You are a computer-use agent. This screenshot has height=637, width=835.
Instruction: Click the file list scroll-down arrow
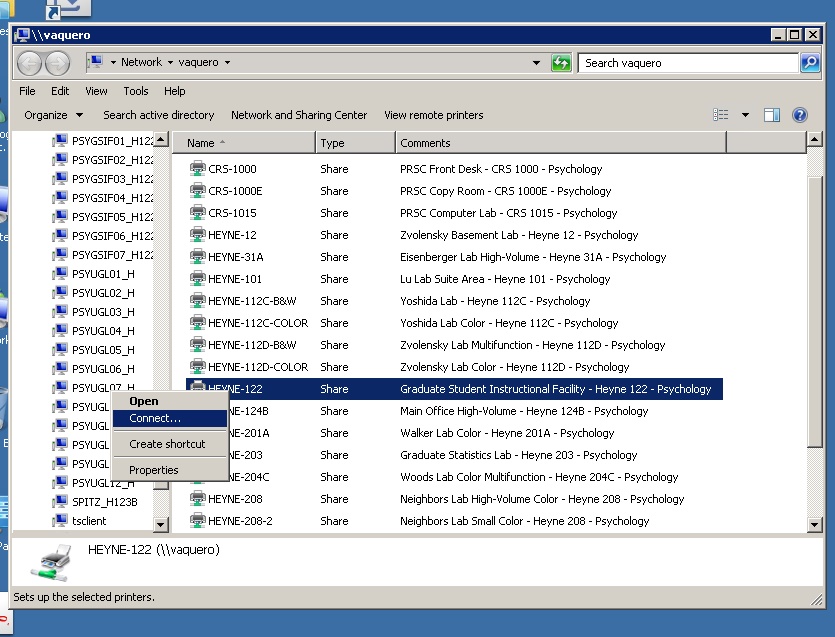(815, 523)
